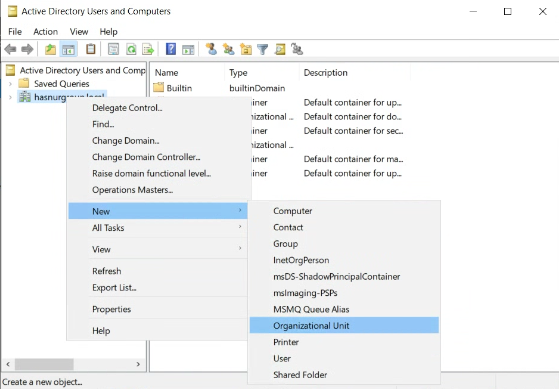Image resolution: width=559 pixels, height=389 pixels.
Task: Open the File menu
Action: pos(15,32)
